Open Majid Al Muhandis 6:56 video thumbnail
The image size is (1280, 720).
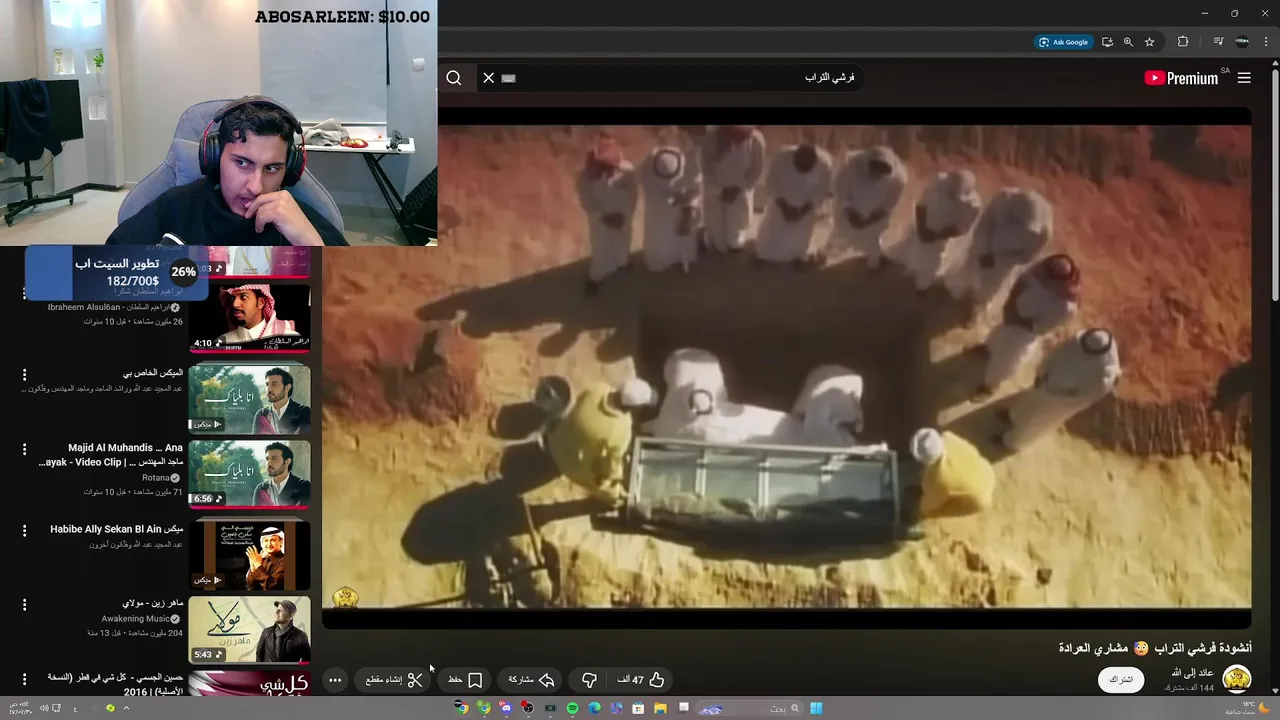[250, 474]
